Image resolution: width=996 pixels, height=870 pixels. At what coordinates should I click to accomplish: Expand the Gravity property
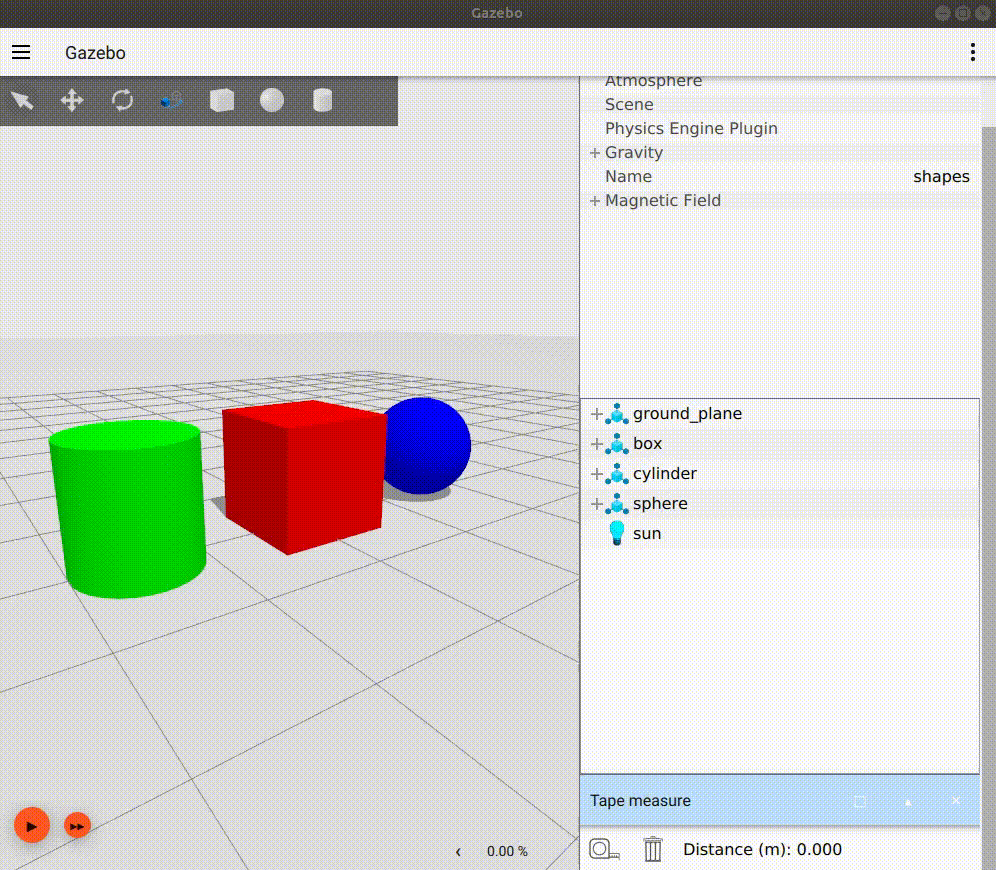[x=595, y=153]
